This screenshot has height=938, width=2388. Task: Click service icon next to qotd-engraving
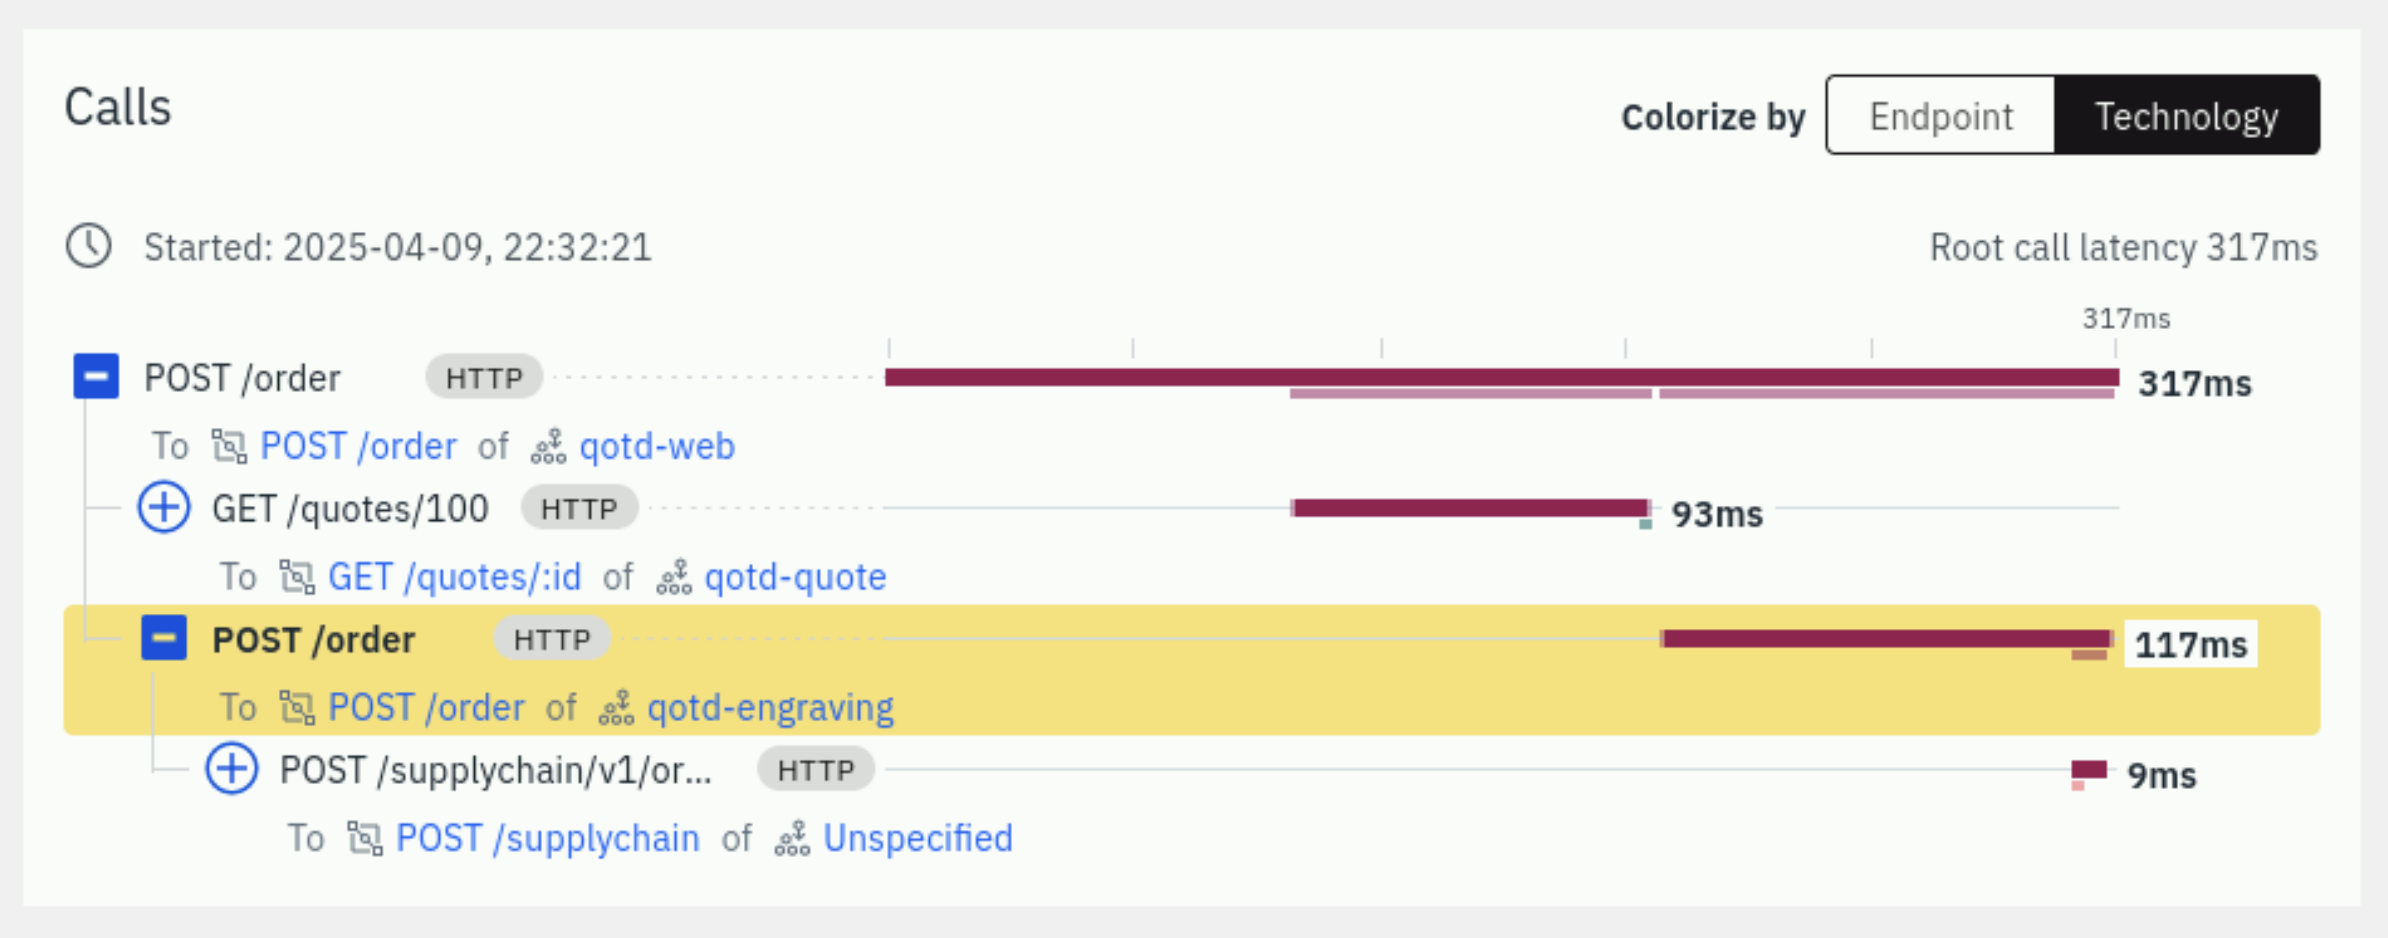click(616, 708)
